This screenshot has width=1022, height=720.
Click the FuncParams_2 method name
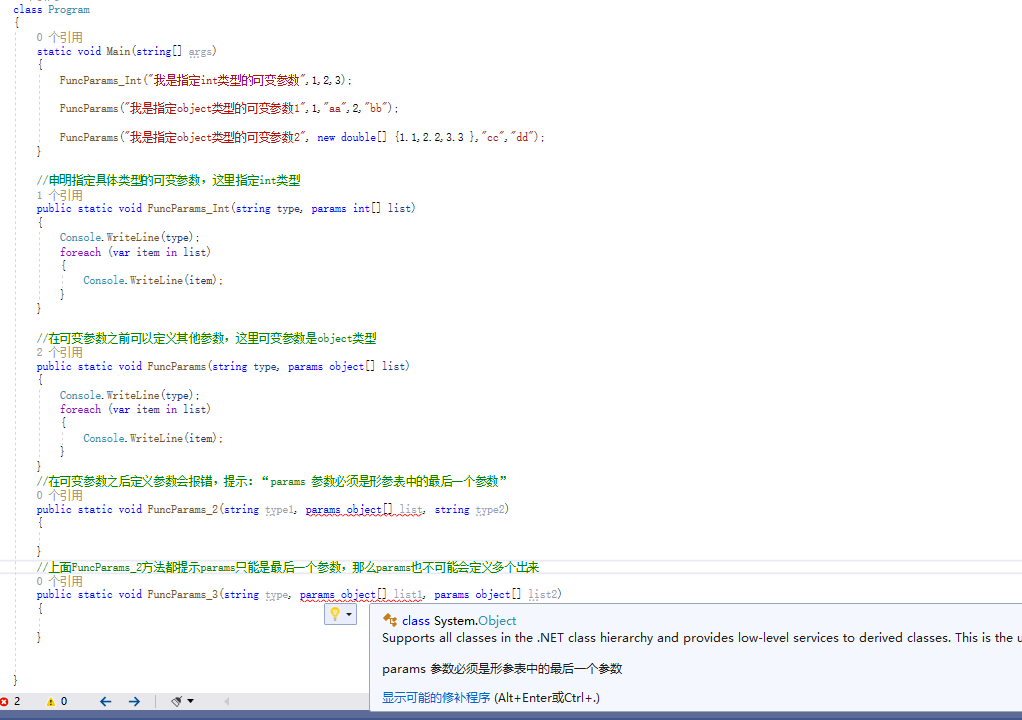(x=182, y=510)
